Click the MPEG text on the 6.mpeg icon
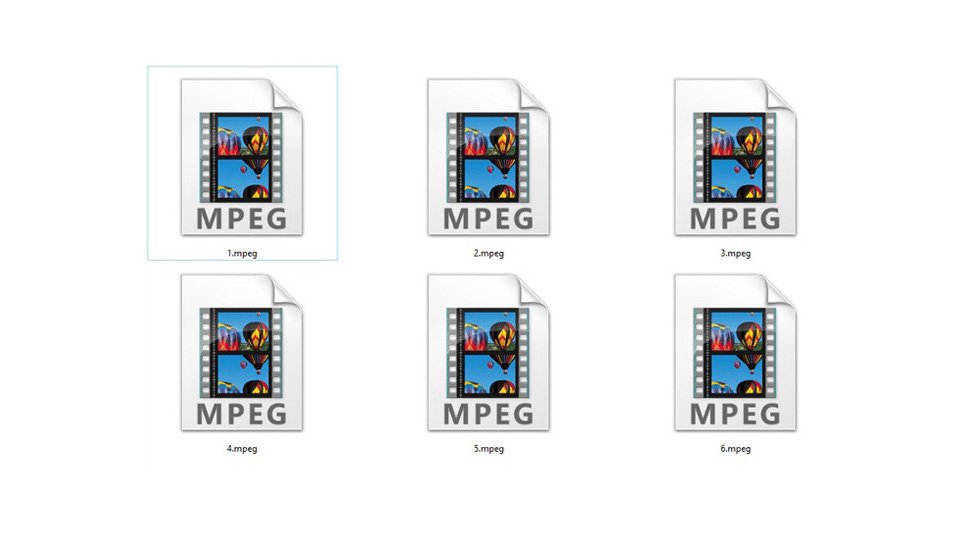 tap(735, 413)
